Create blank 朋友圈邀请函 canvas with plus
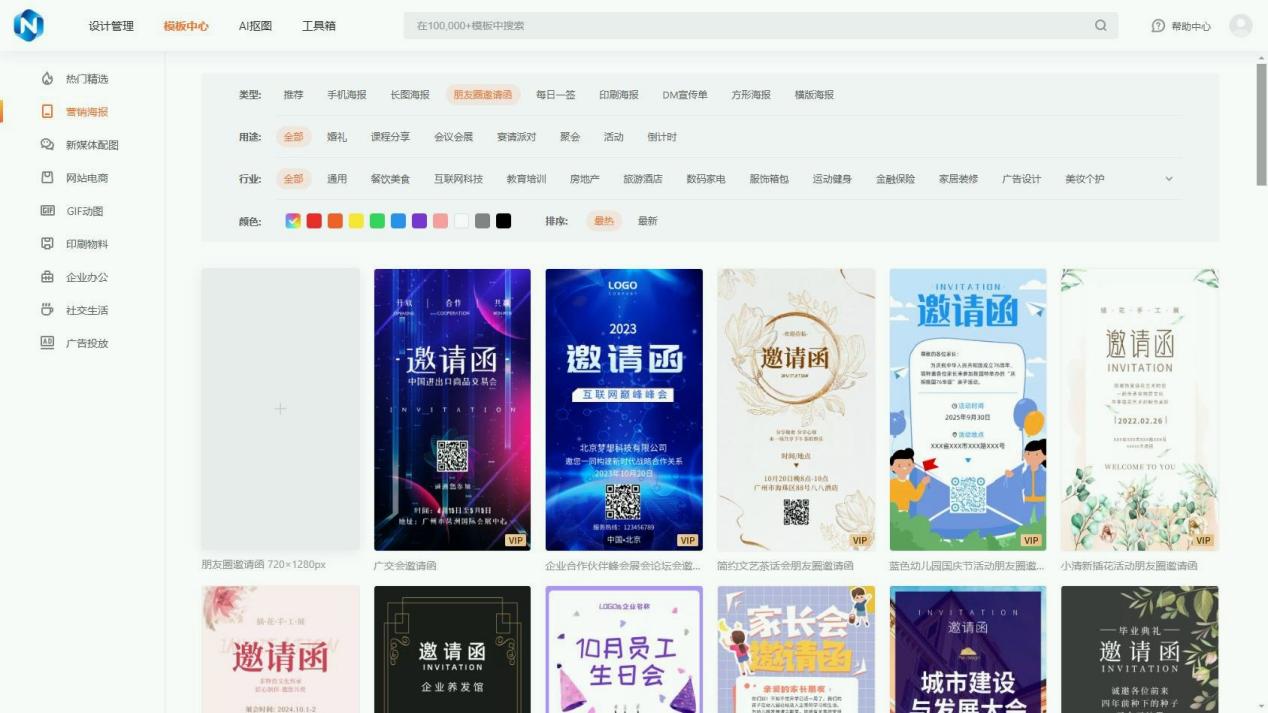Screen dimensions: 1268x713 tap(280, 409)
